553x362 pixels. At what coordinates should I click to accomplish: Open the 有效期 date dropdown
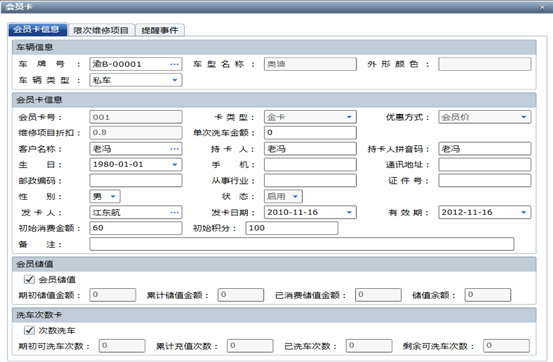click(523, 212)
